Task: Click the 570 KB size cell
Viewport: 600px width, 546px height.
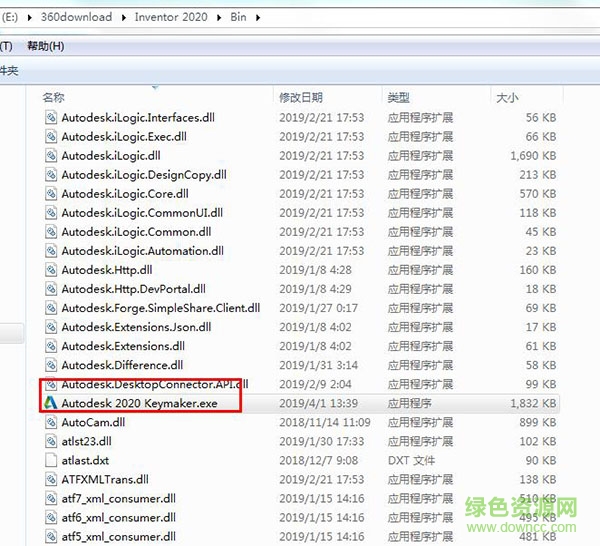Action: point(538,194)
